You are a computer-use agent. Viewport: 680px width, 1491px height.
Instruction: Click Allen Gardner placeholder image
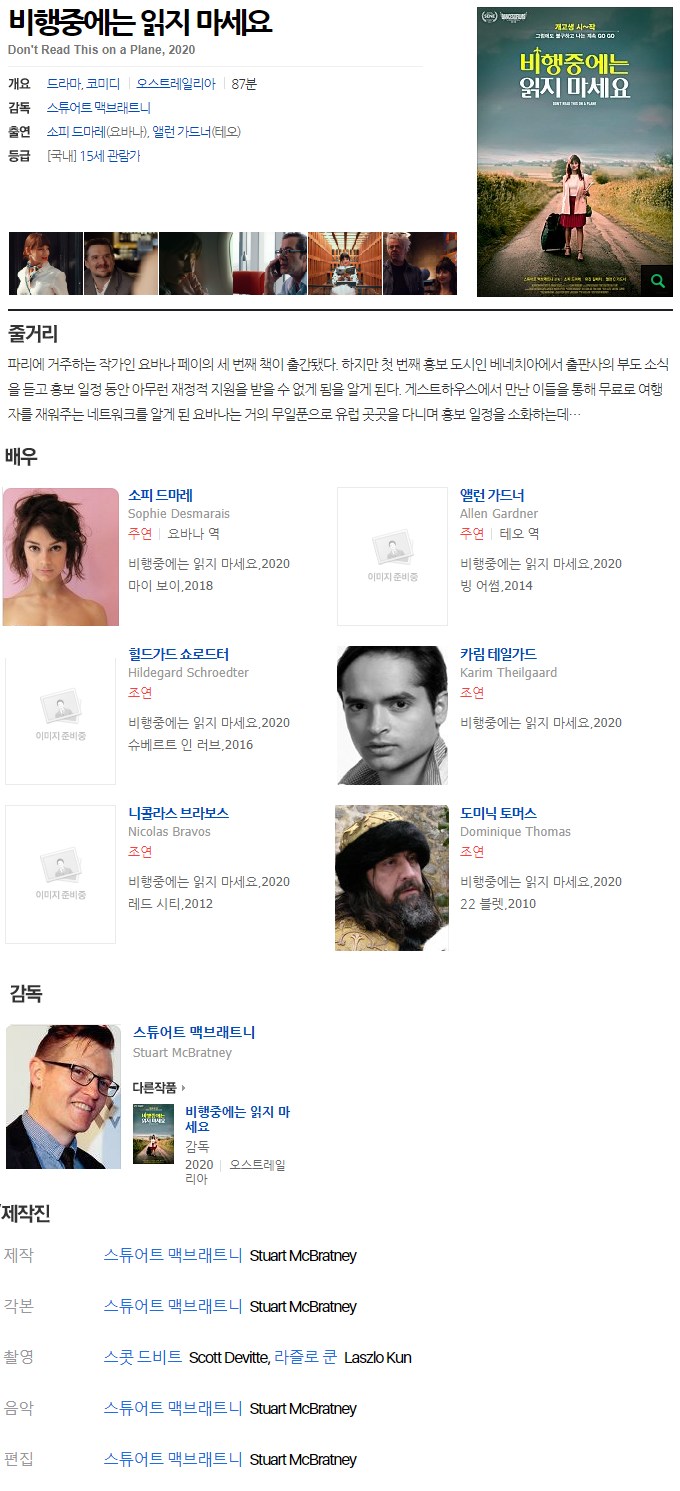click(392, 556)
